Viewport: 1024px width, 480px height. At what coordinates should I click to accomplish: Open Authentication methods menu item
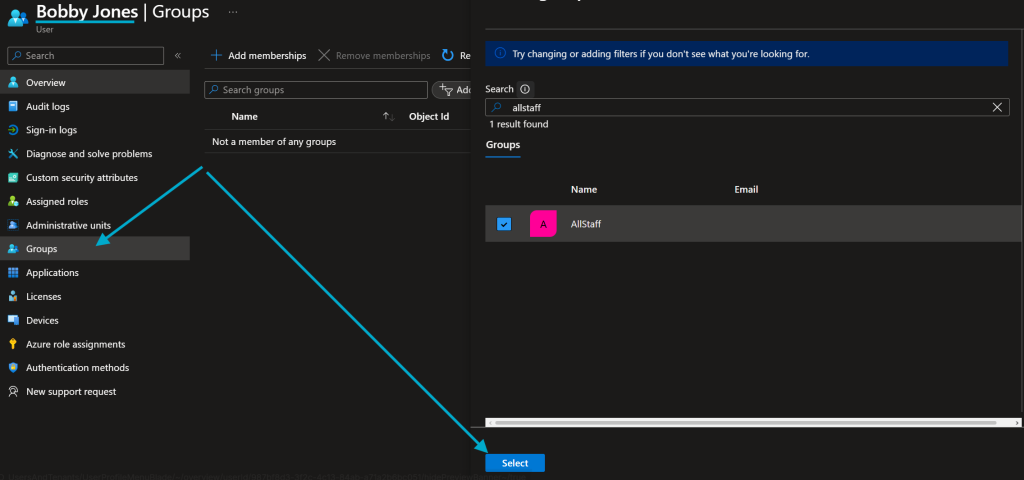click(x=77, y=368)
